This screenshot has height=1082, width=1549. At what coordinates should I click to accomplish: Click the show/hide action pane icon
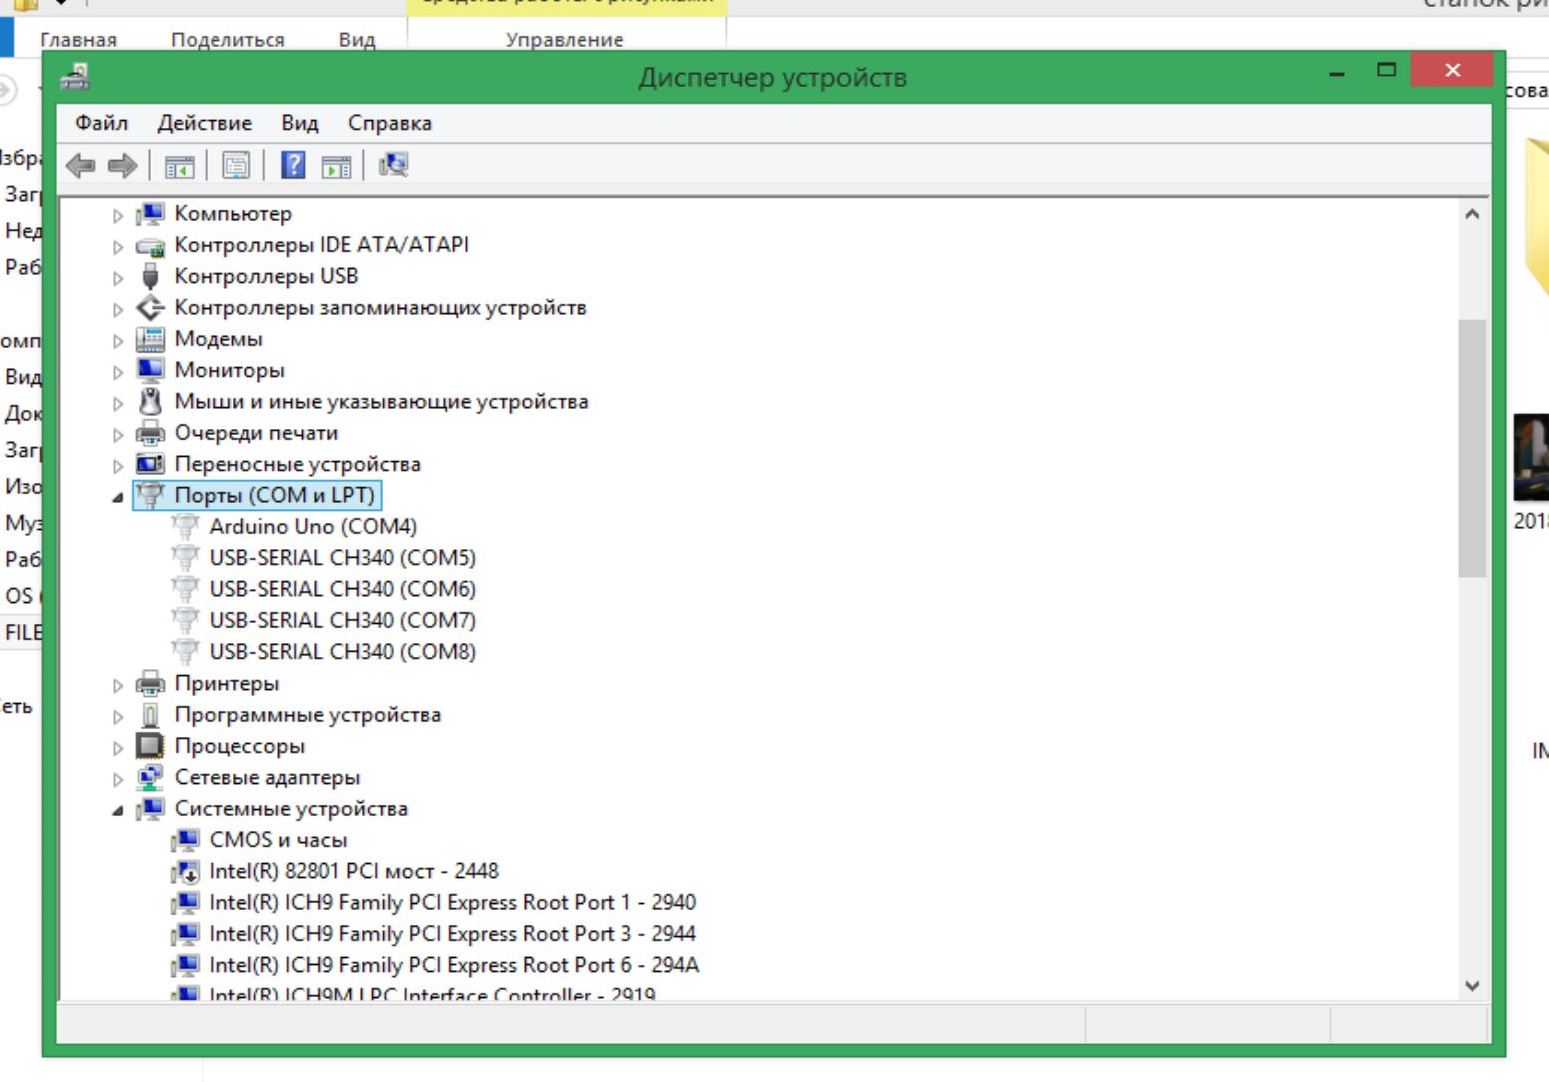coord(336,166)
